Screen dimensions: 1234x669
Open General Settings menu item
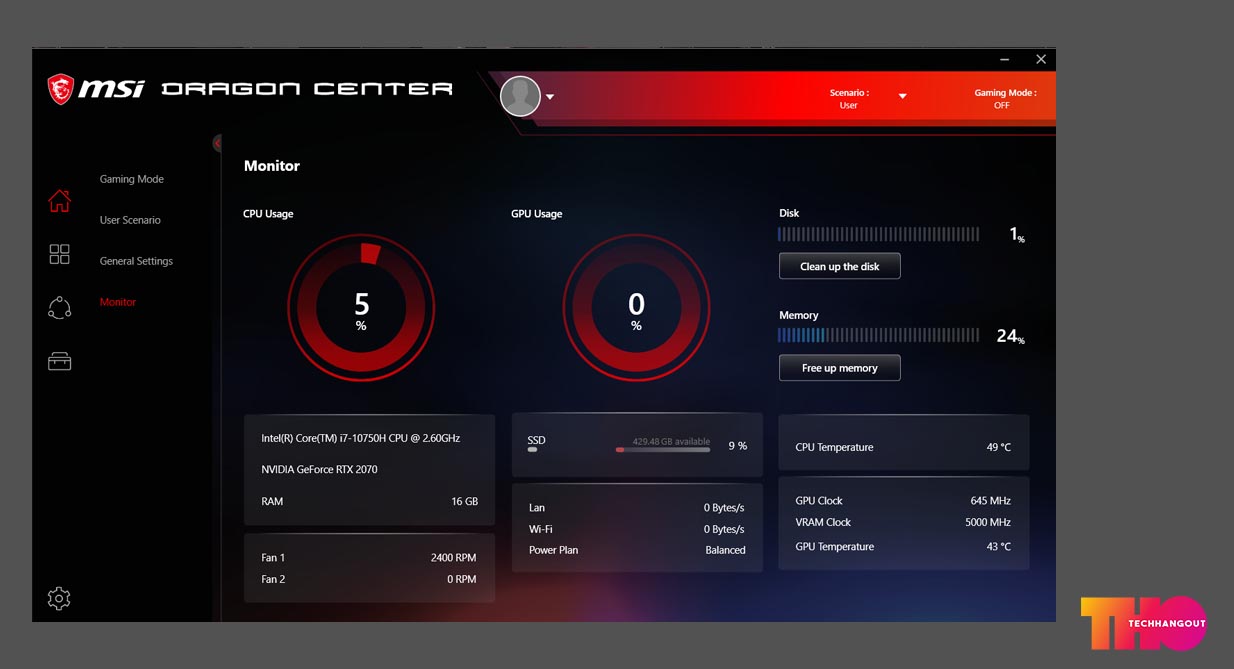pos(136,261)
